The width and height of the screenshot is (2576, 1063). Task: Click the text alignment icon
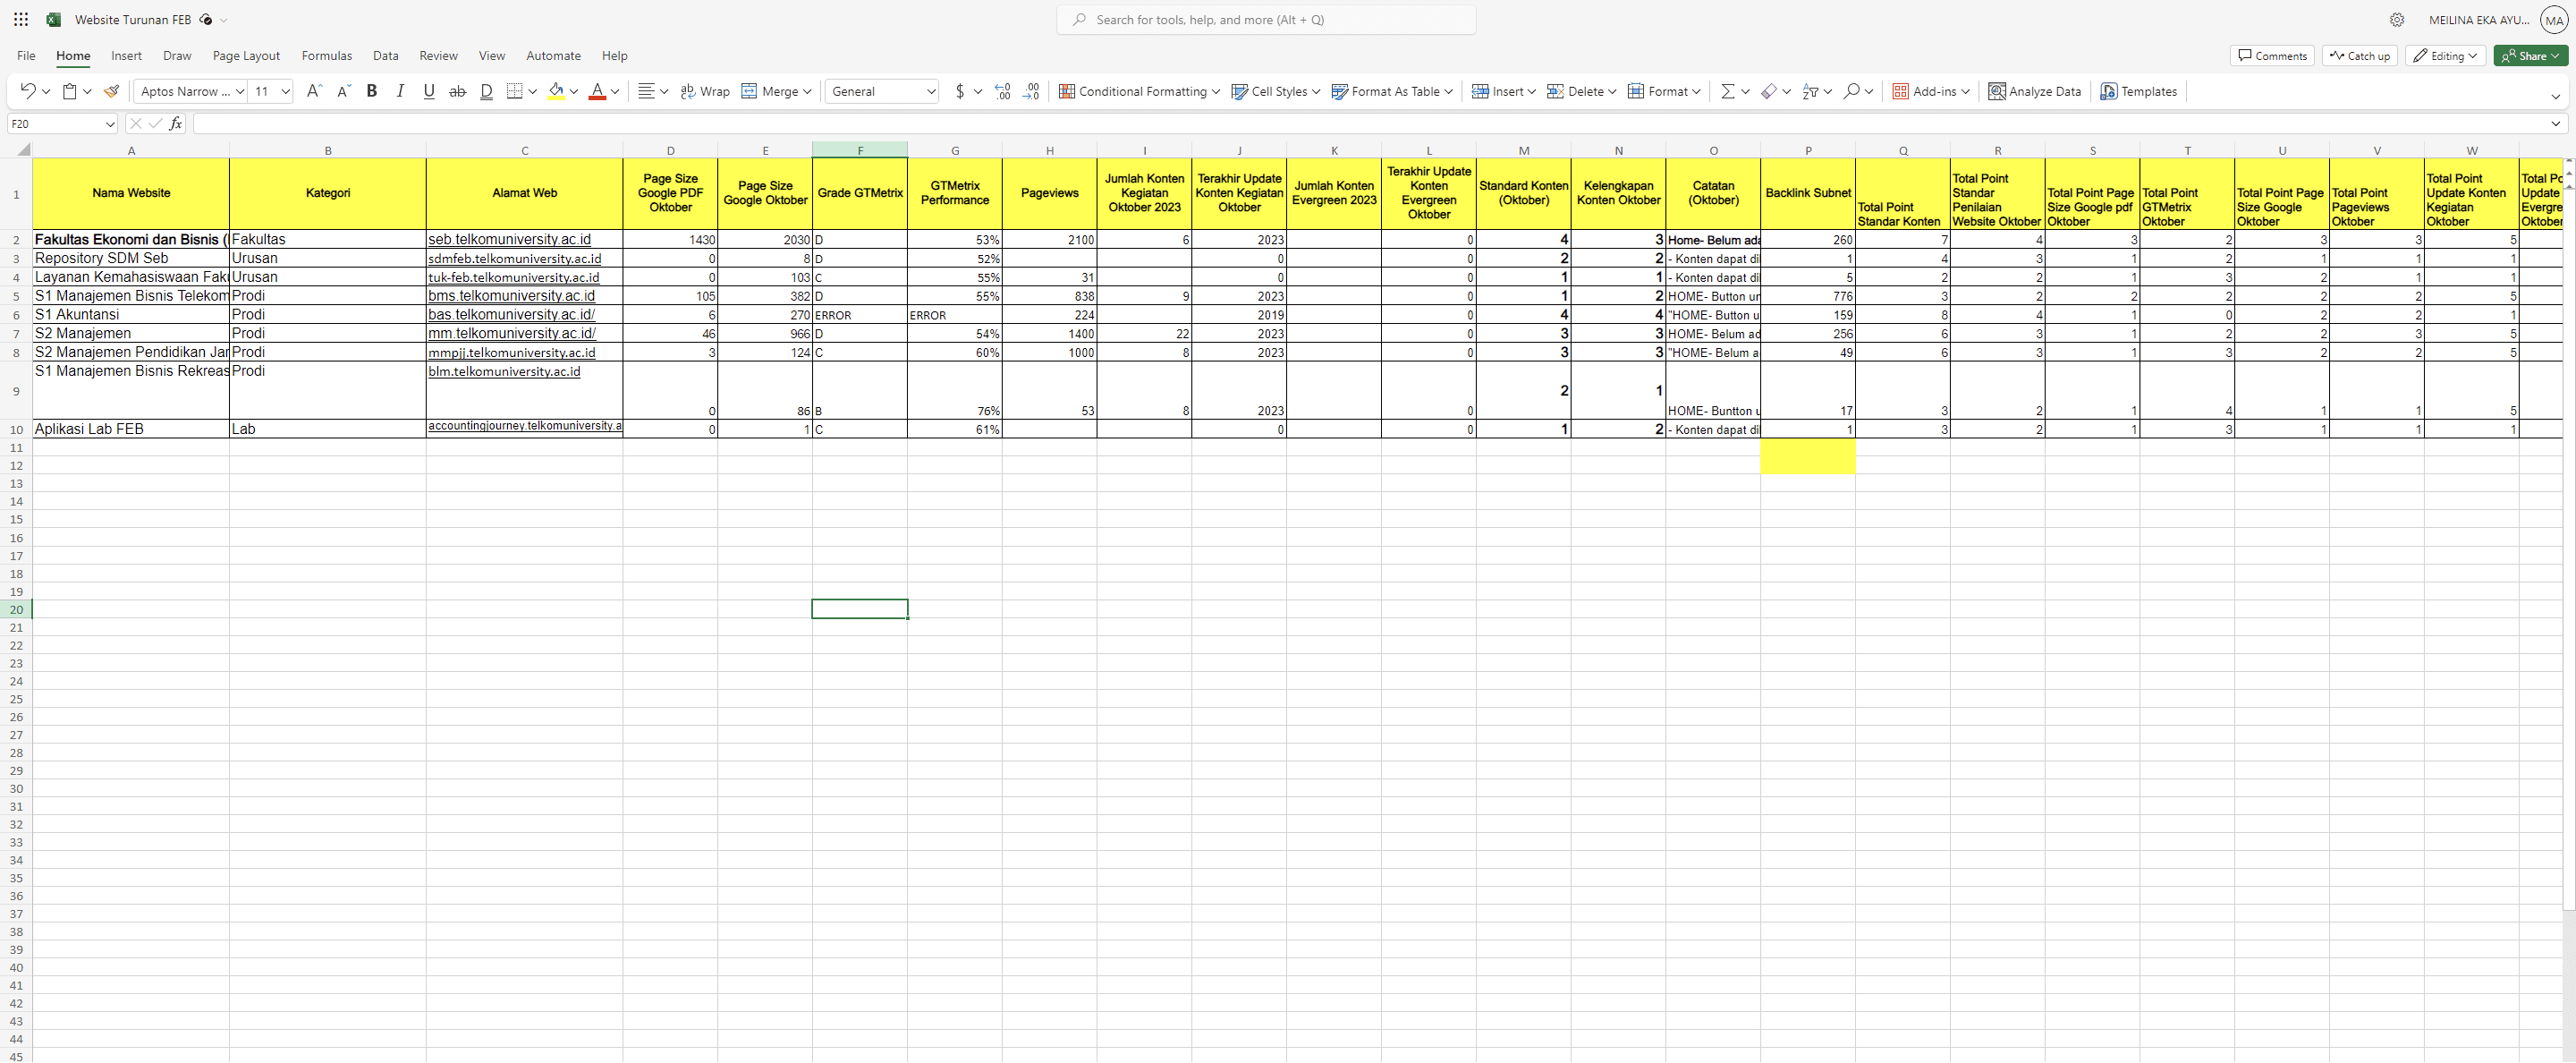[x=646, y=91]
